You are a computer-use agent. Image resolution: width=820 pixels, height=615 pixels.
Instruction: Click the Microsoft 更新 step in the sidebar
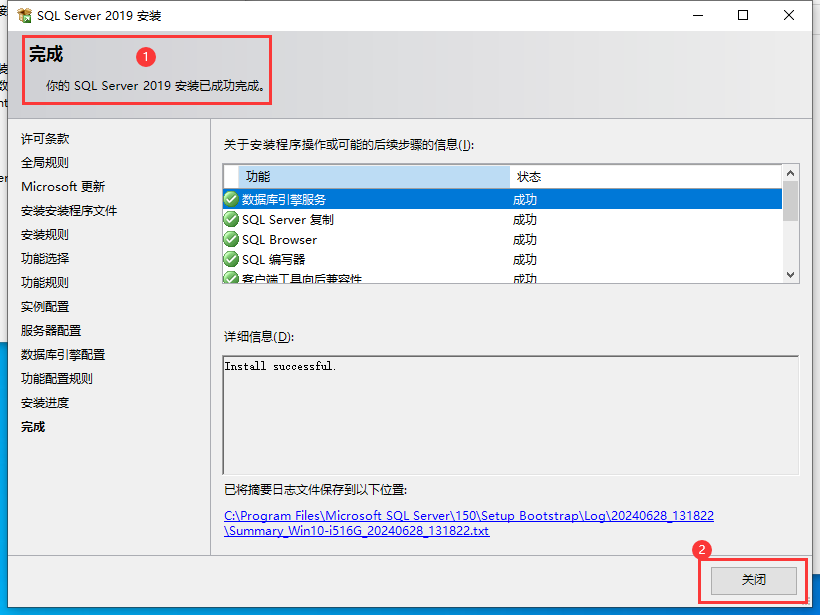tap(63, 187)
